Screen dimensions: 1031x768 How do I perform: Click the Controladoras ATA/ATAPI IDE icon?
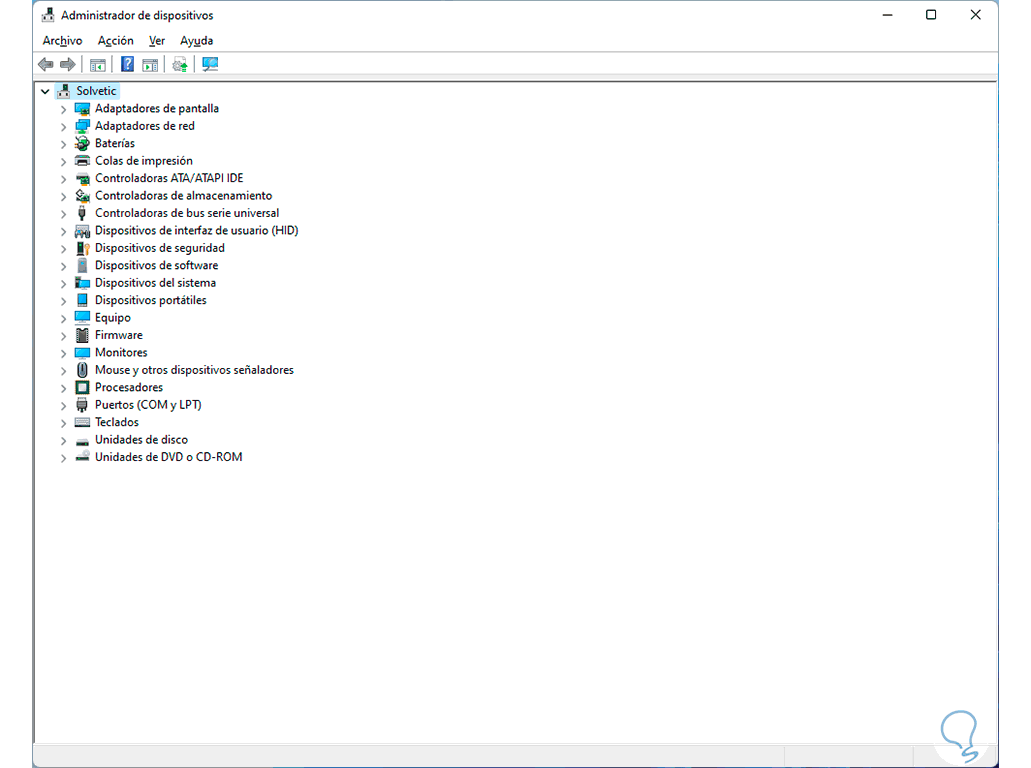tap(82, 178)
